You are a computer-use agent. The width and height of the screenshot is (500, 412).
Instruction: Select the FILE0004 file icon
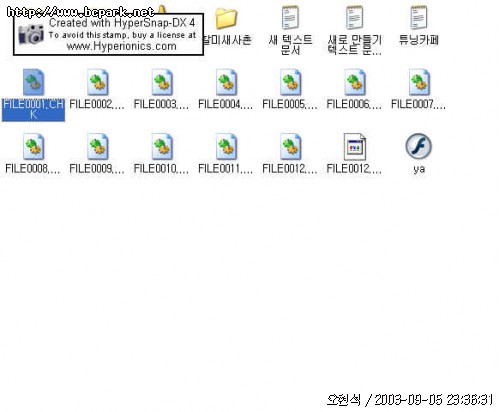226,82
